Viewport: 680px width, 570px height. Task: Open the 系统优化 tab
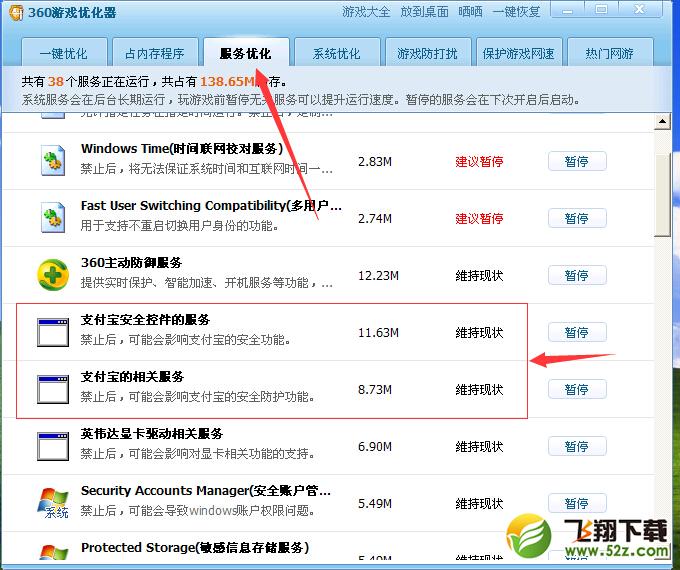point(337,53)
